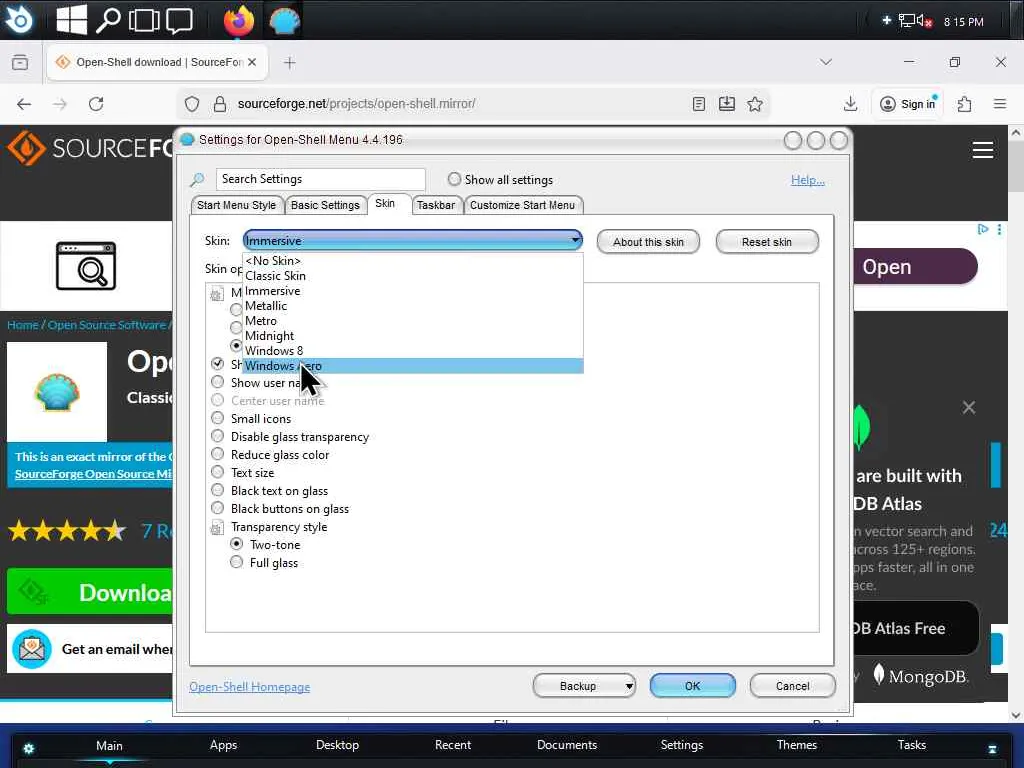Choose Windows 8 from the skin list
1024x768 pixels.
(412, 351)
